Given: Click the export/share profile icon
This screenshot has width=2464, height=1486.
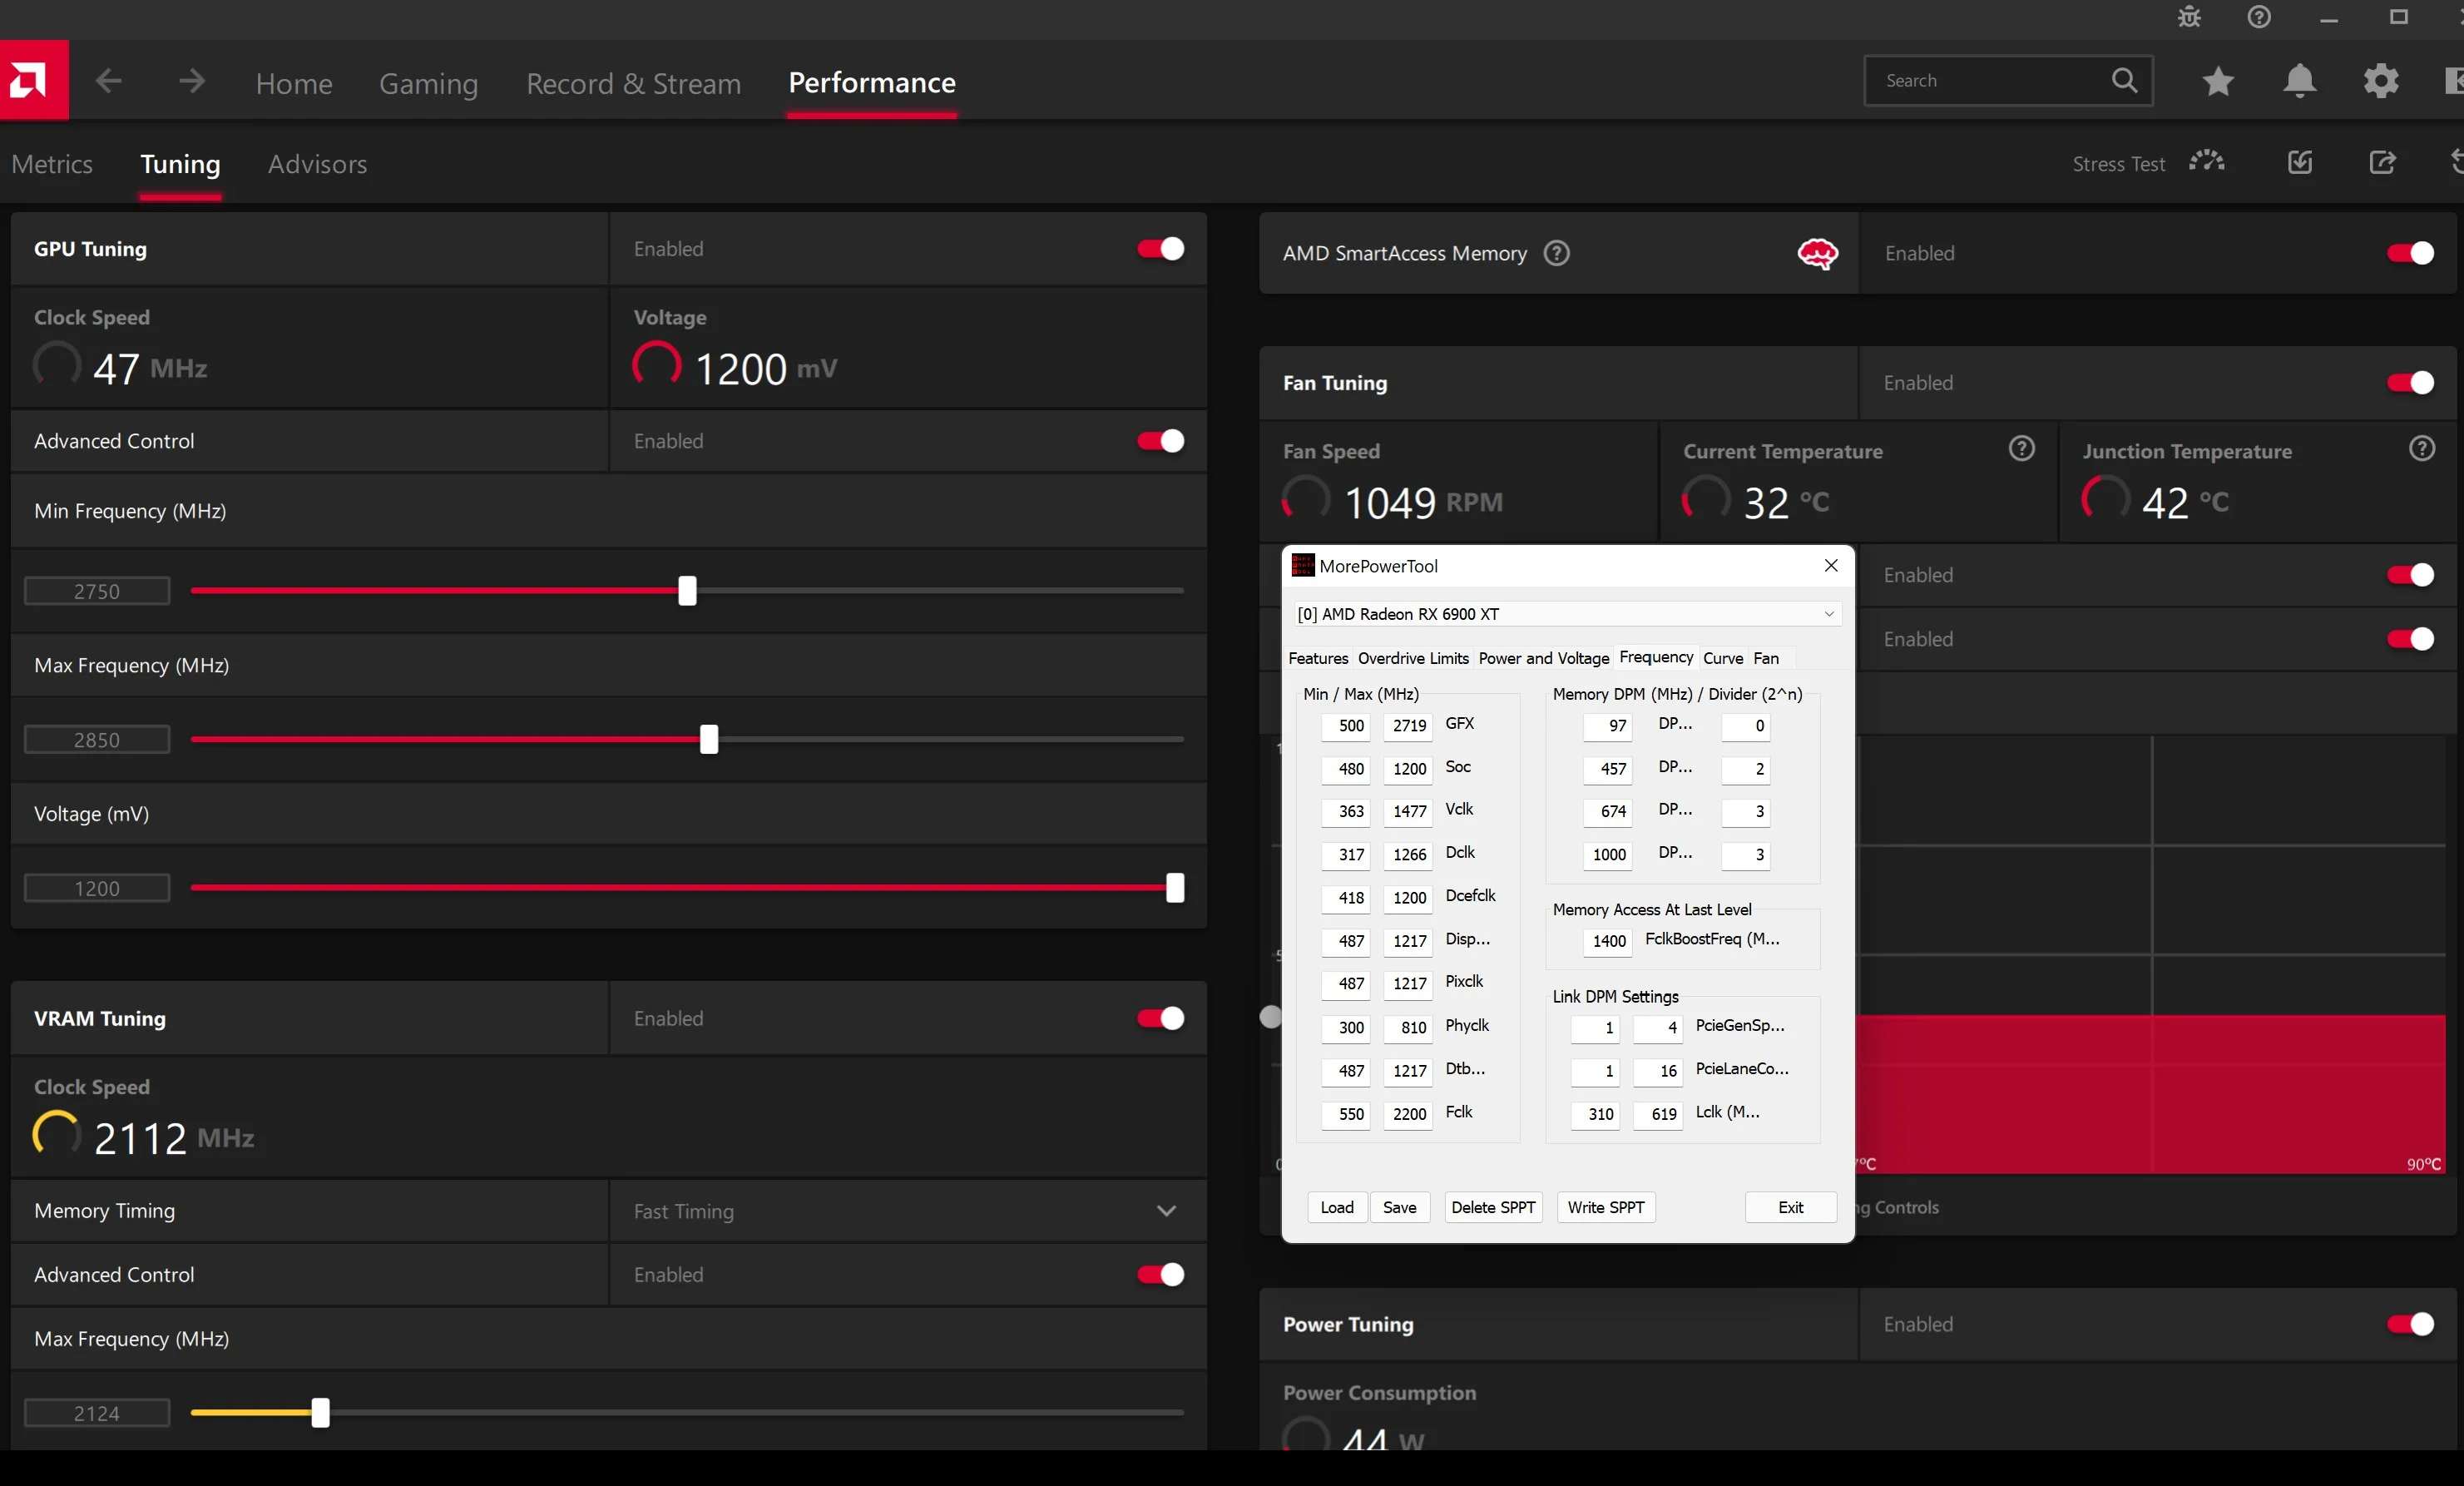Looking at the screenshot, I should click(x=2382, y=162).
